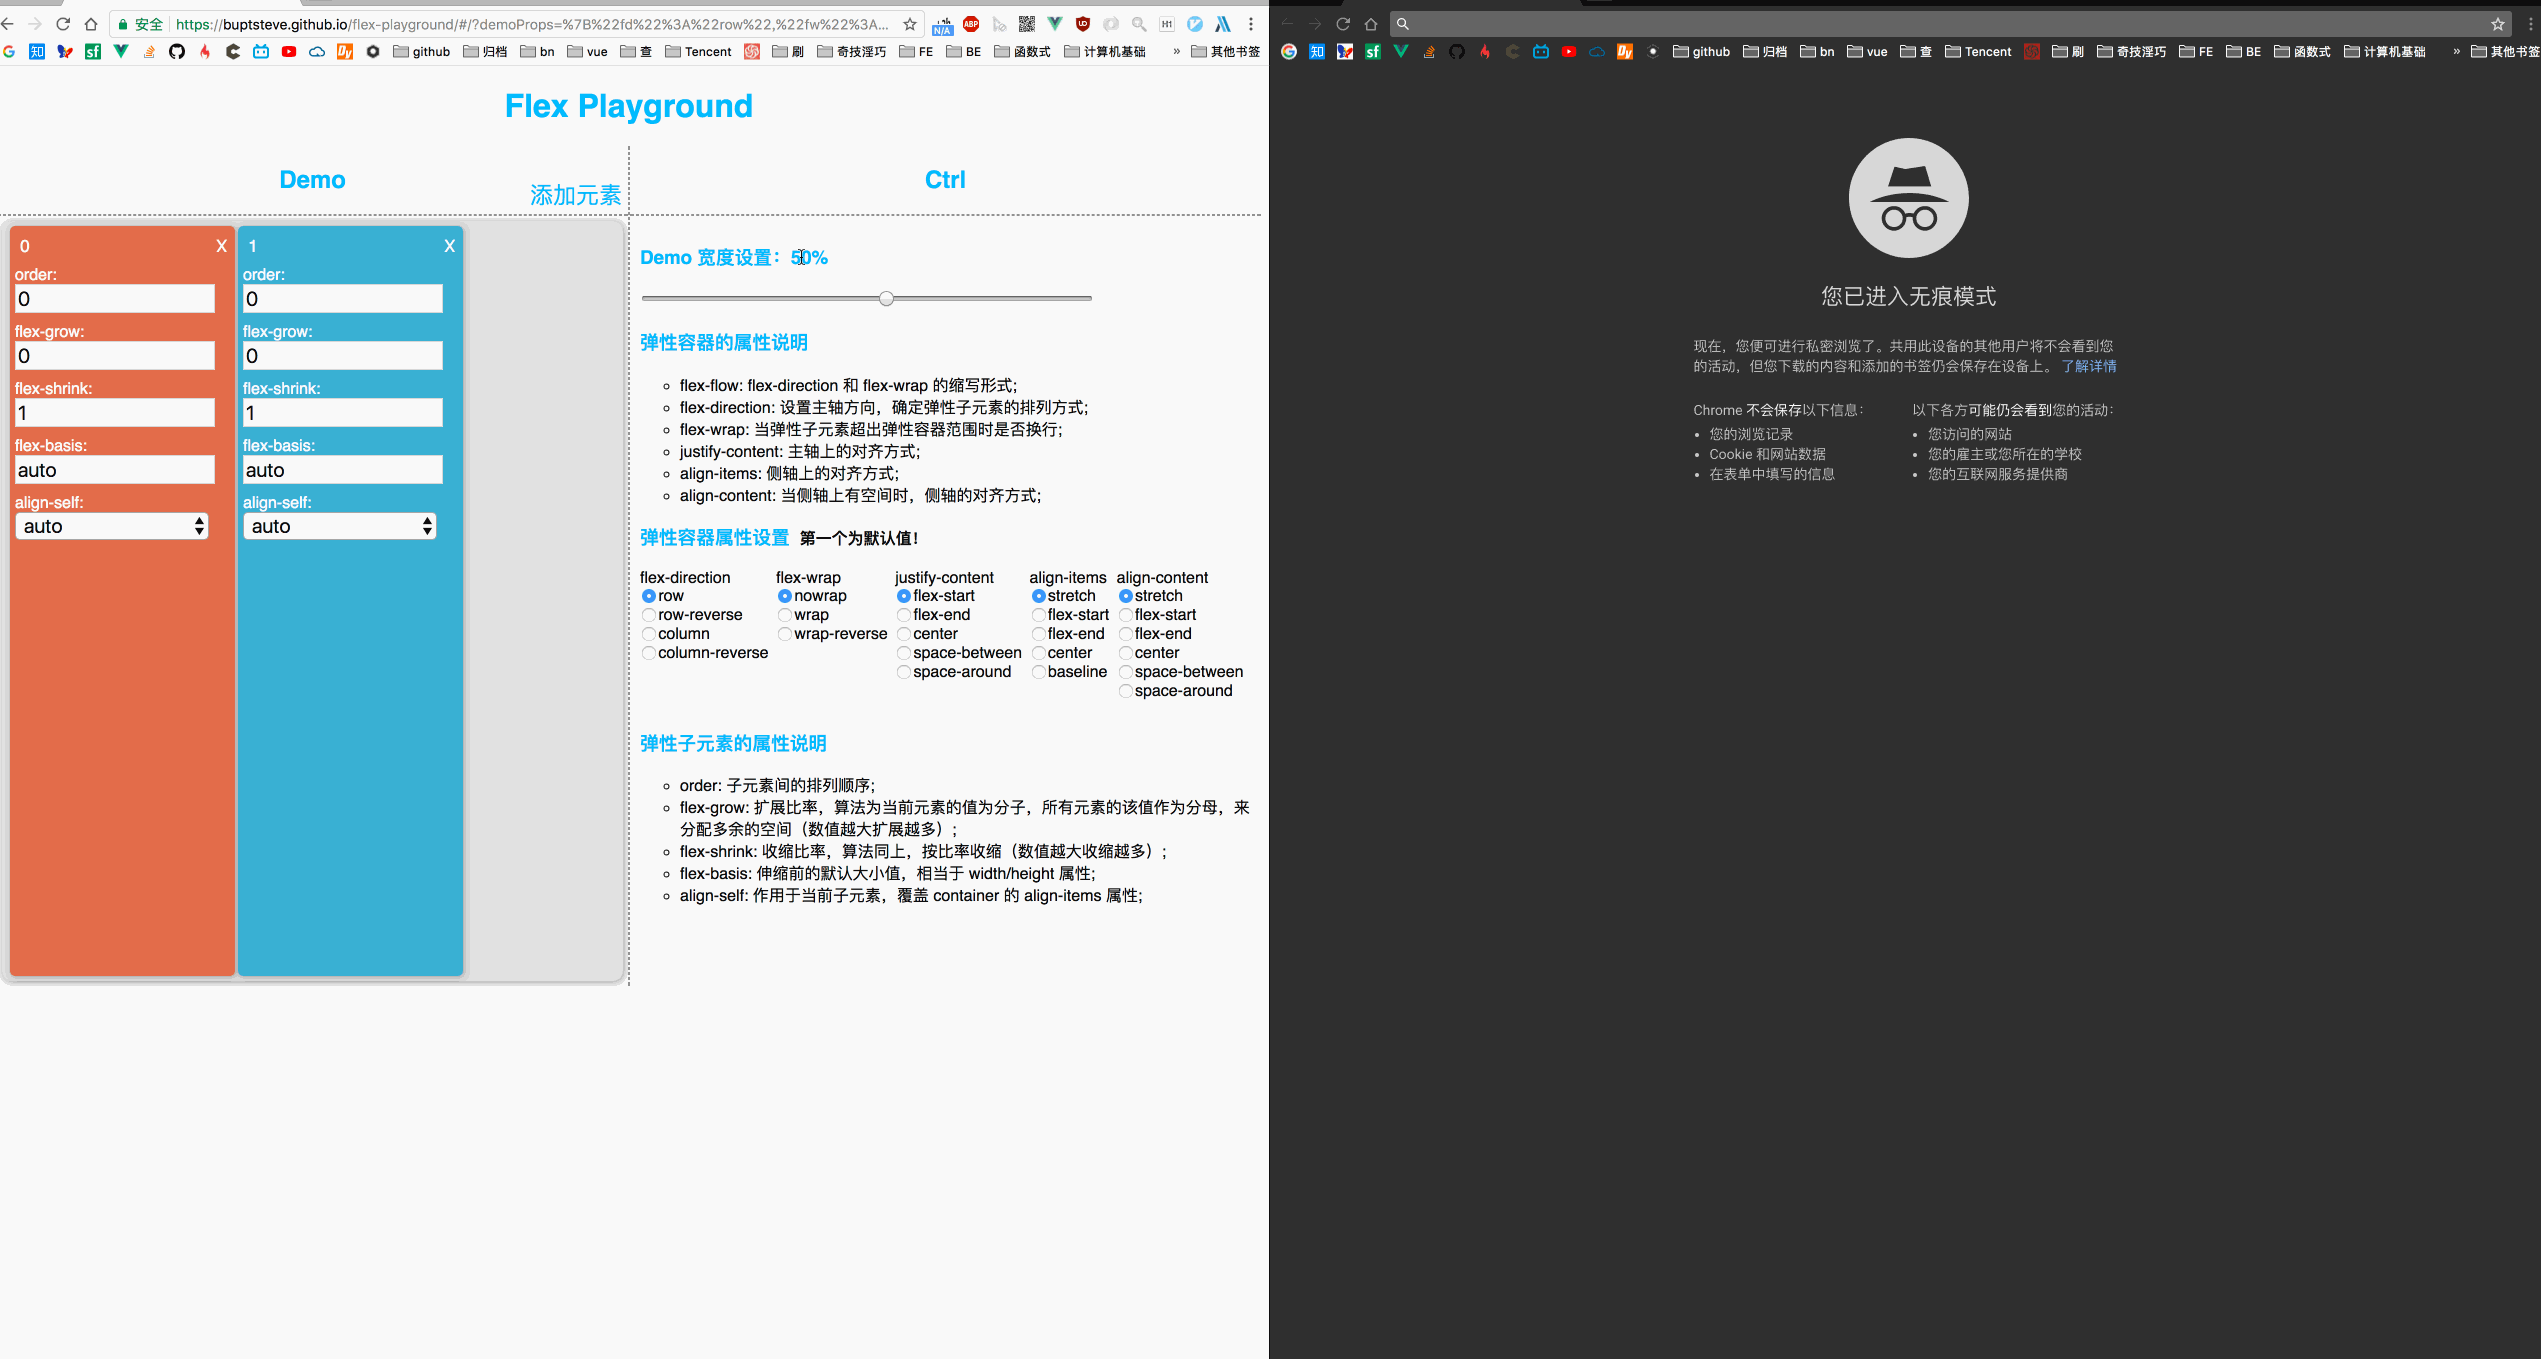Viewport: 2541px width, 1359px height.
Task: Click the GitHub bookmark icon
Action: [x=177, y=52]
